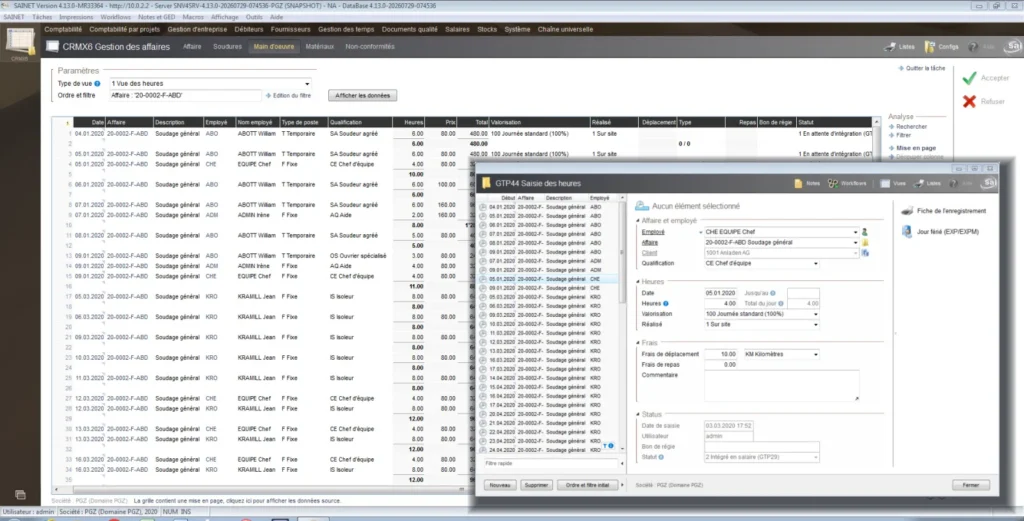This screenshot has width=1024, height=521.
Task: Click the green Accepter checkmark
Action: click(x=970, y=78)
